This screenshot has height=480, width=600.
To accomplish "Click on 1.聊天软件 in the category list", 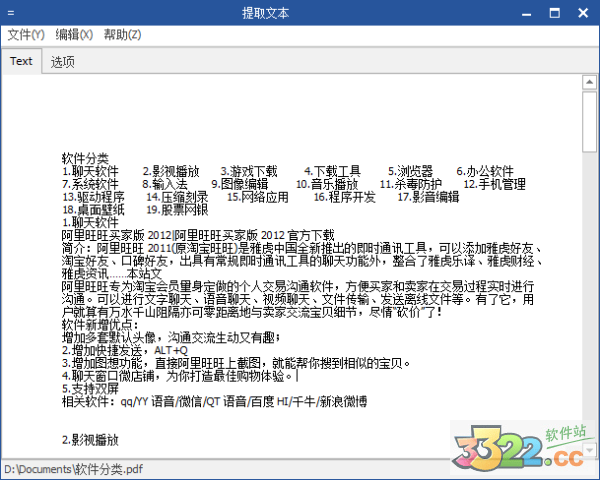I will point(90,171).
